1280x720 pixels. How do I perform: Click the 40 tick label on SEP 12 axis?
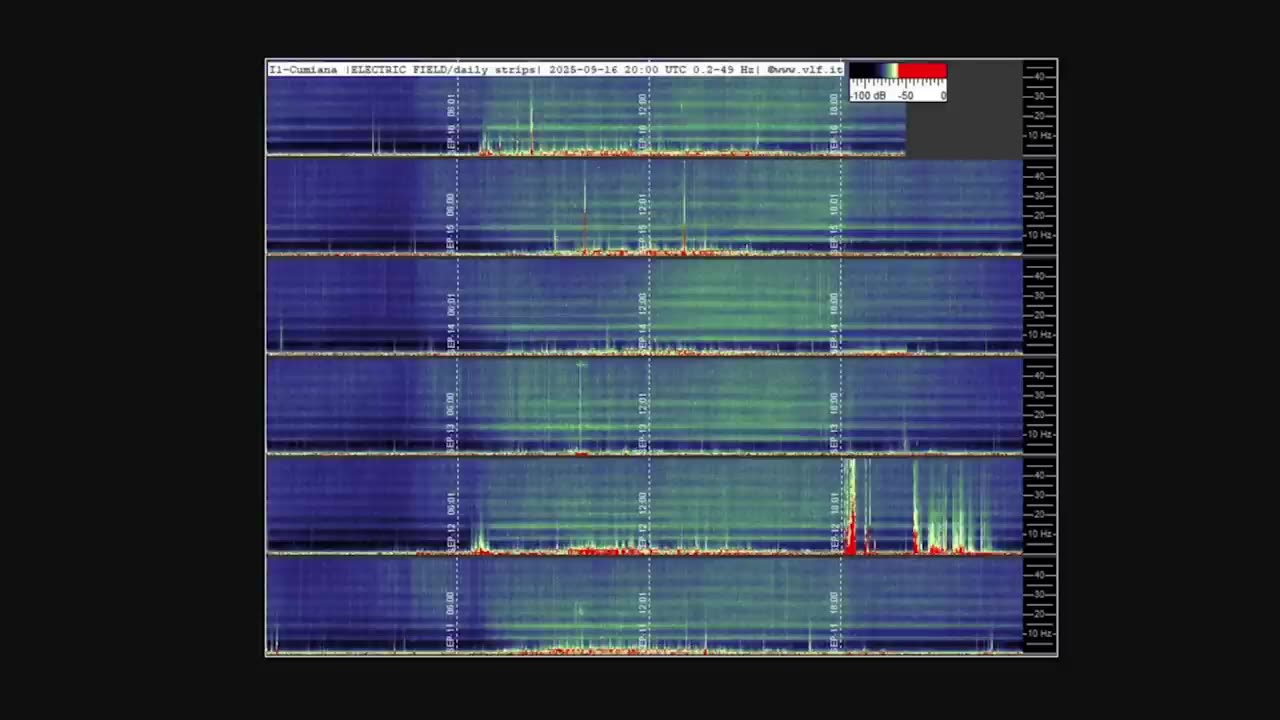(x=1040, y=475)
